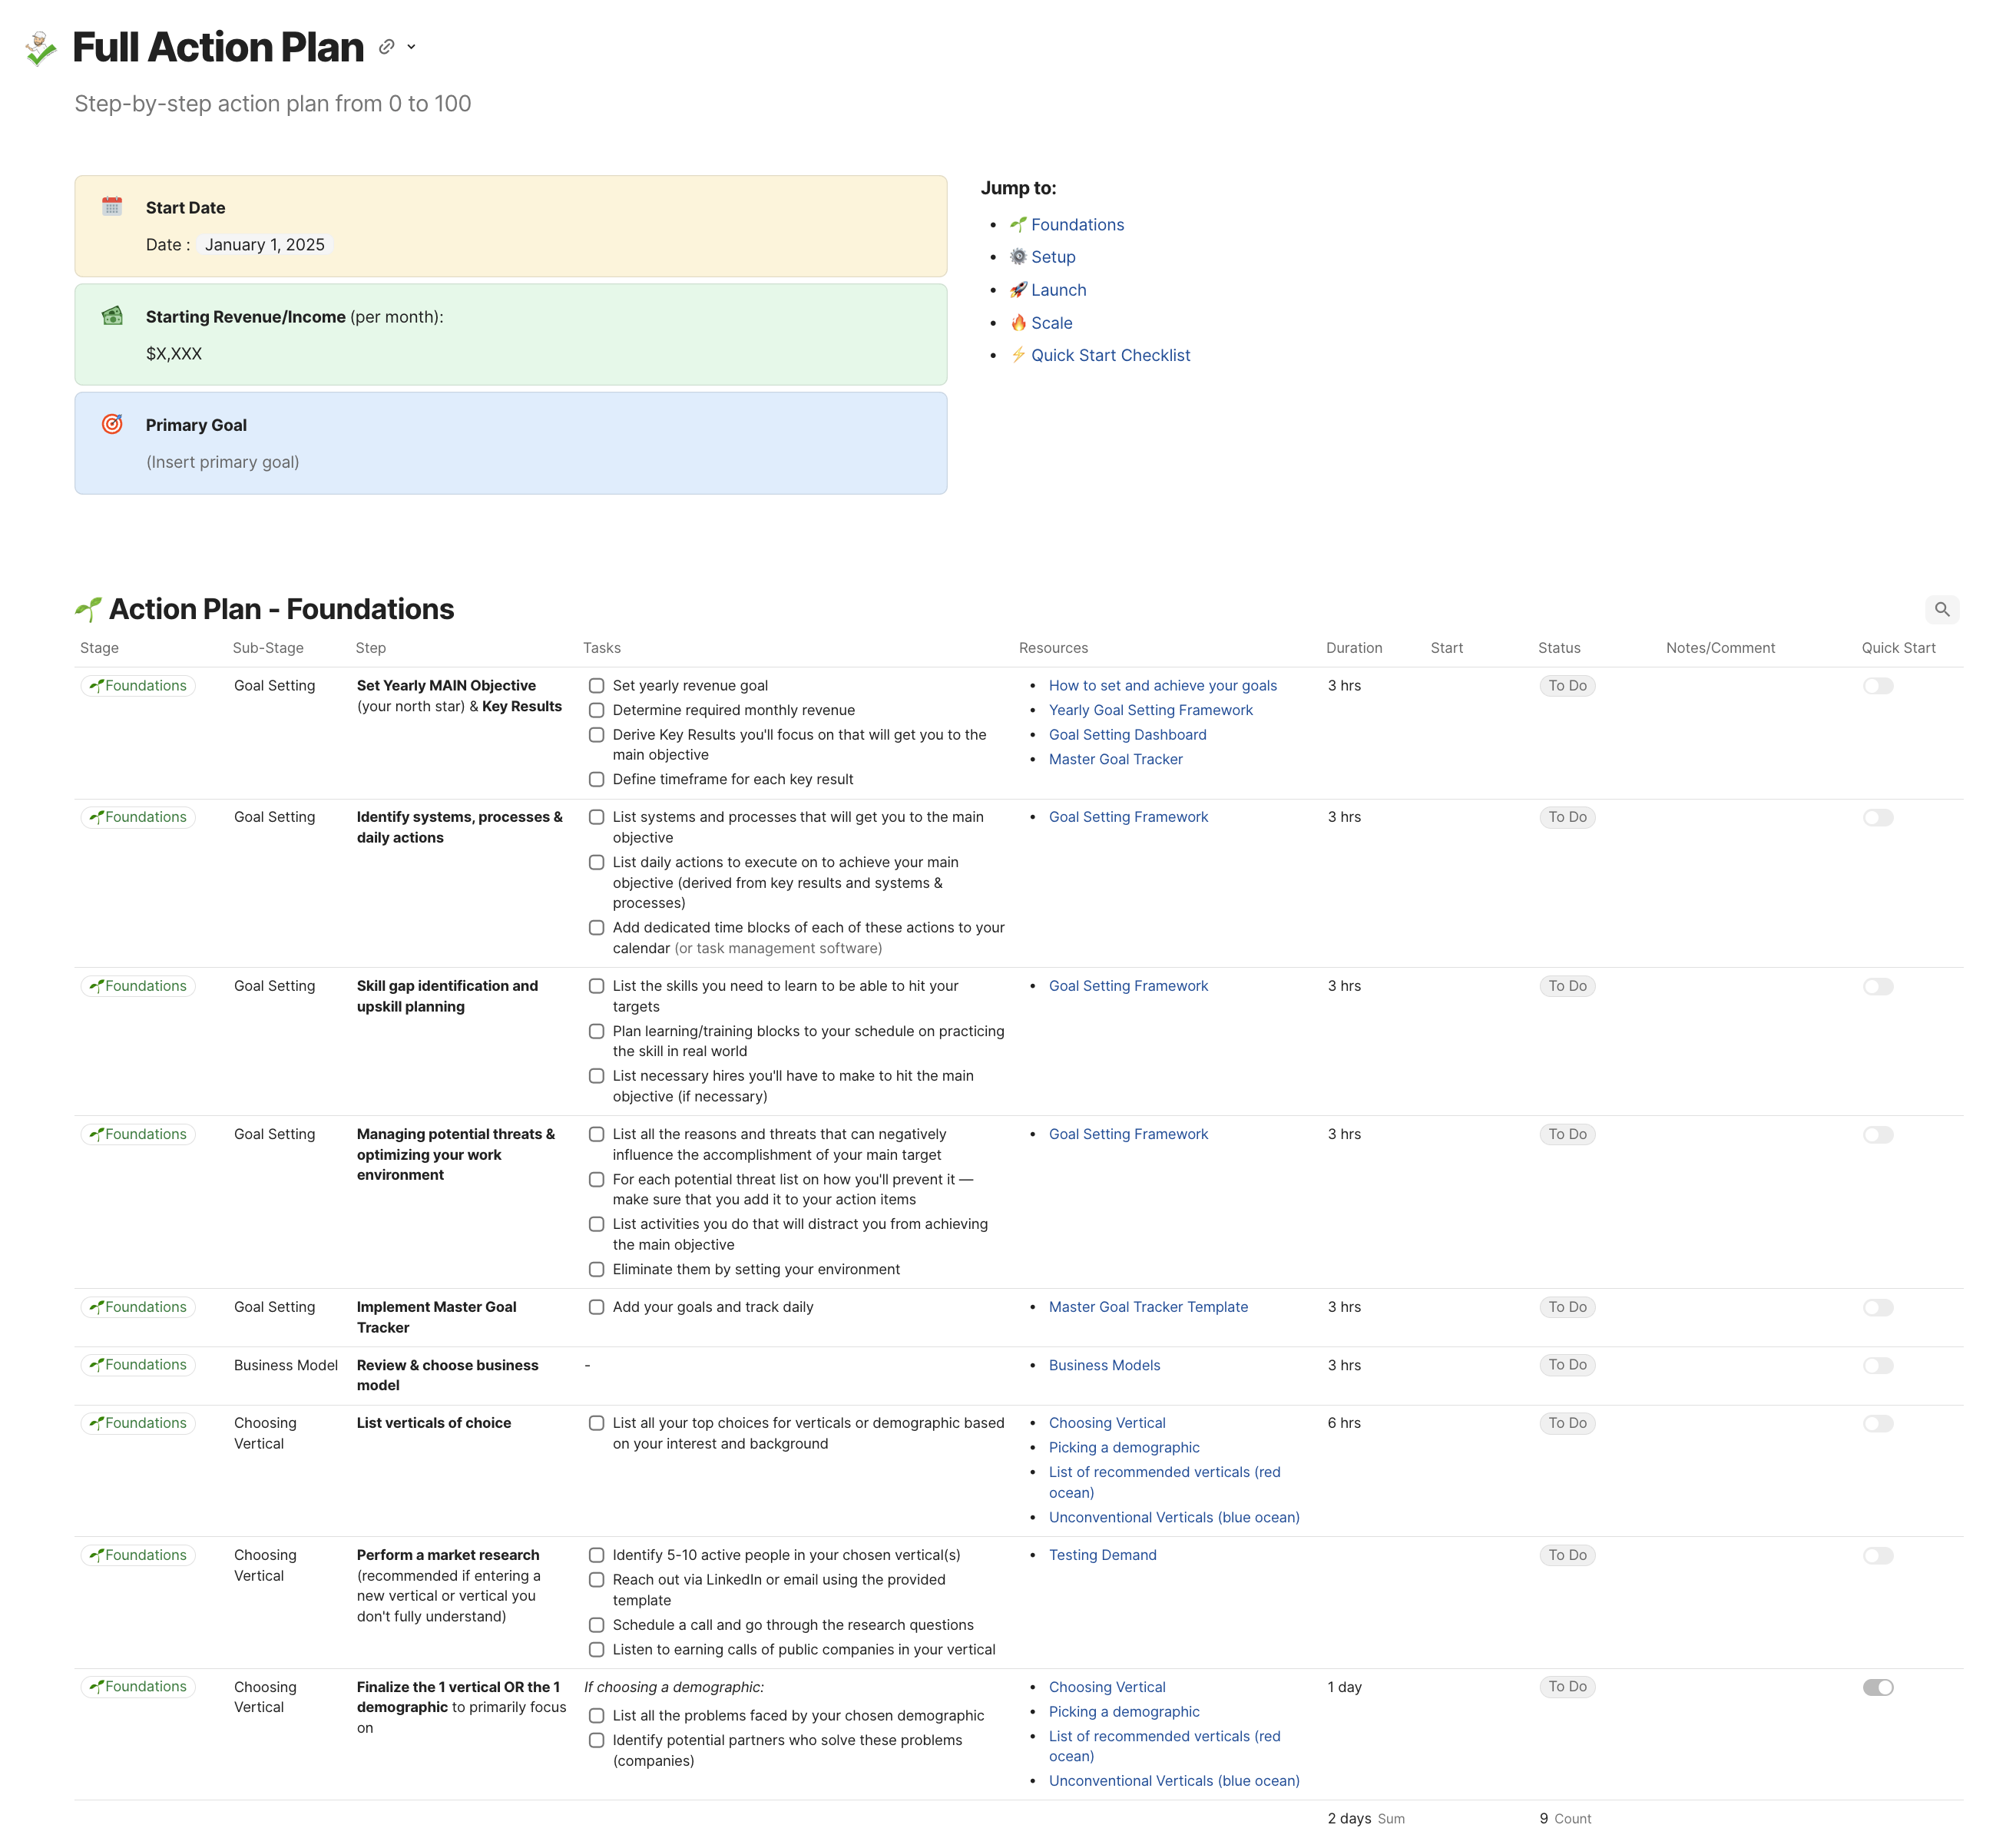Click the copy link icon beside the title

(386, 47)
